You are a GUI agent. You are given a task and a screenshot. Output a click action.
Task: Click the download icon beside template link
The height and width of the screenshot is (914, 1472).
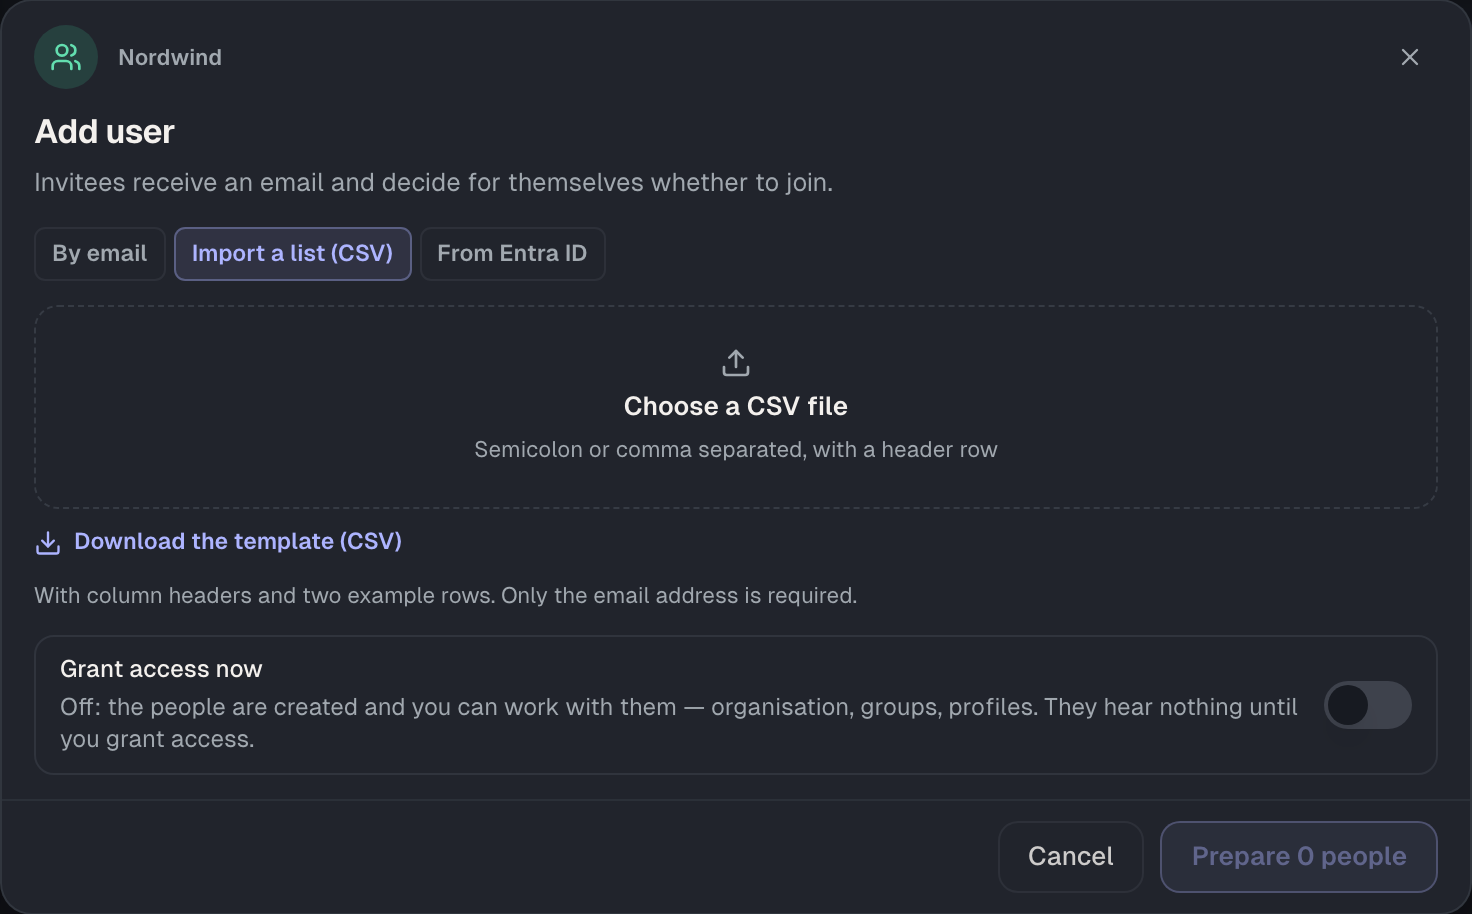[48, 542]
